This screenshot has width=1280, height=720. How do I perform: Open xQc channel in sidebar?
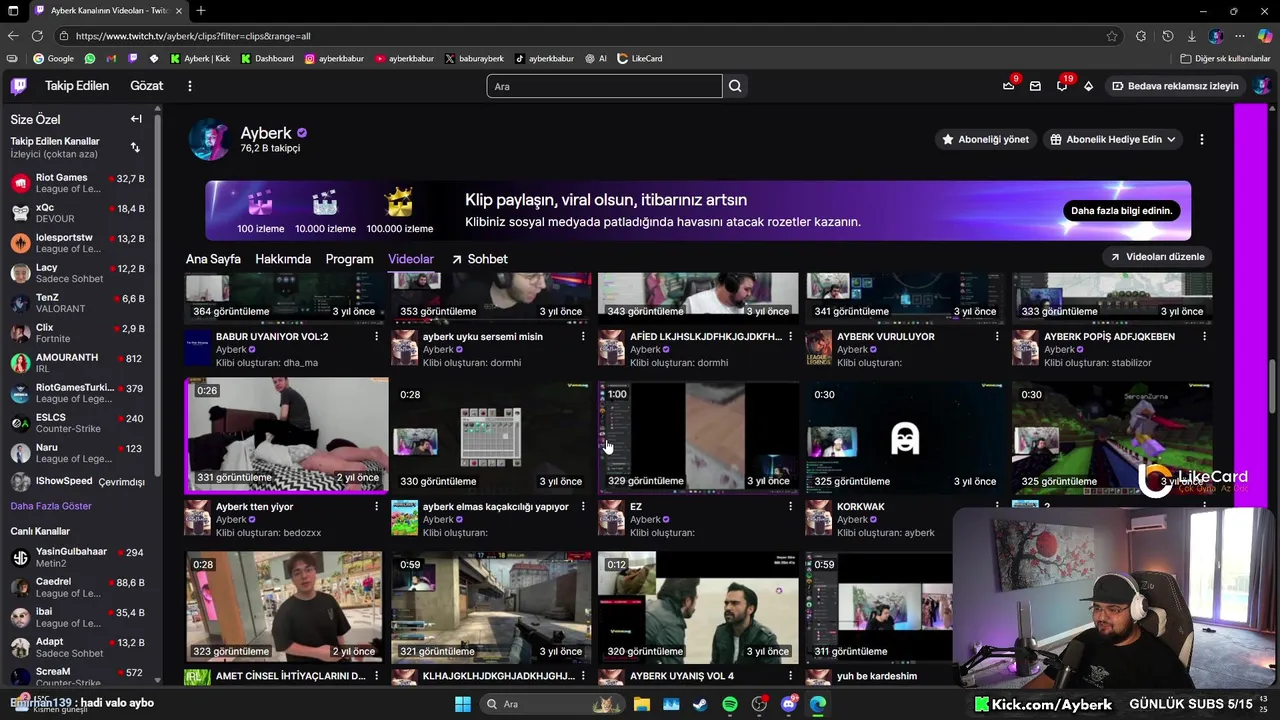point(80,213)
